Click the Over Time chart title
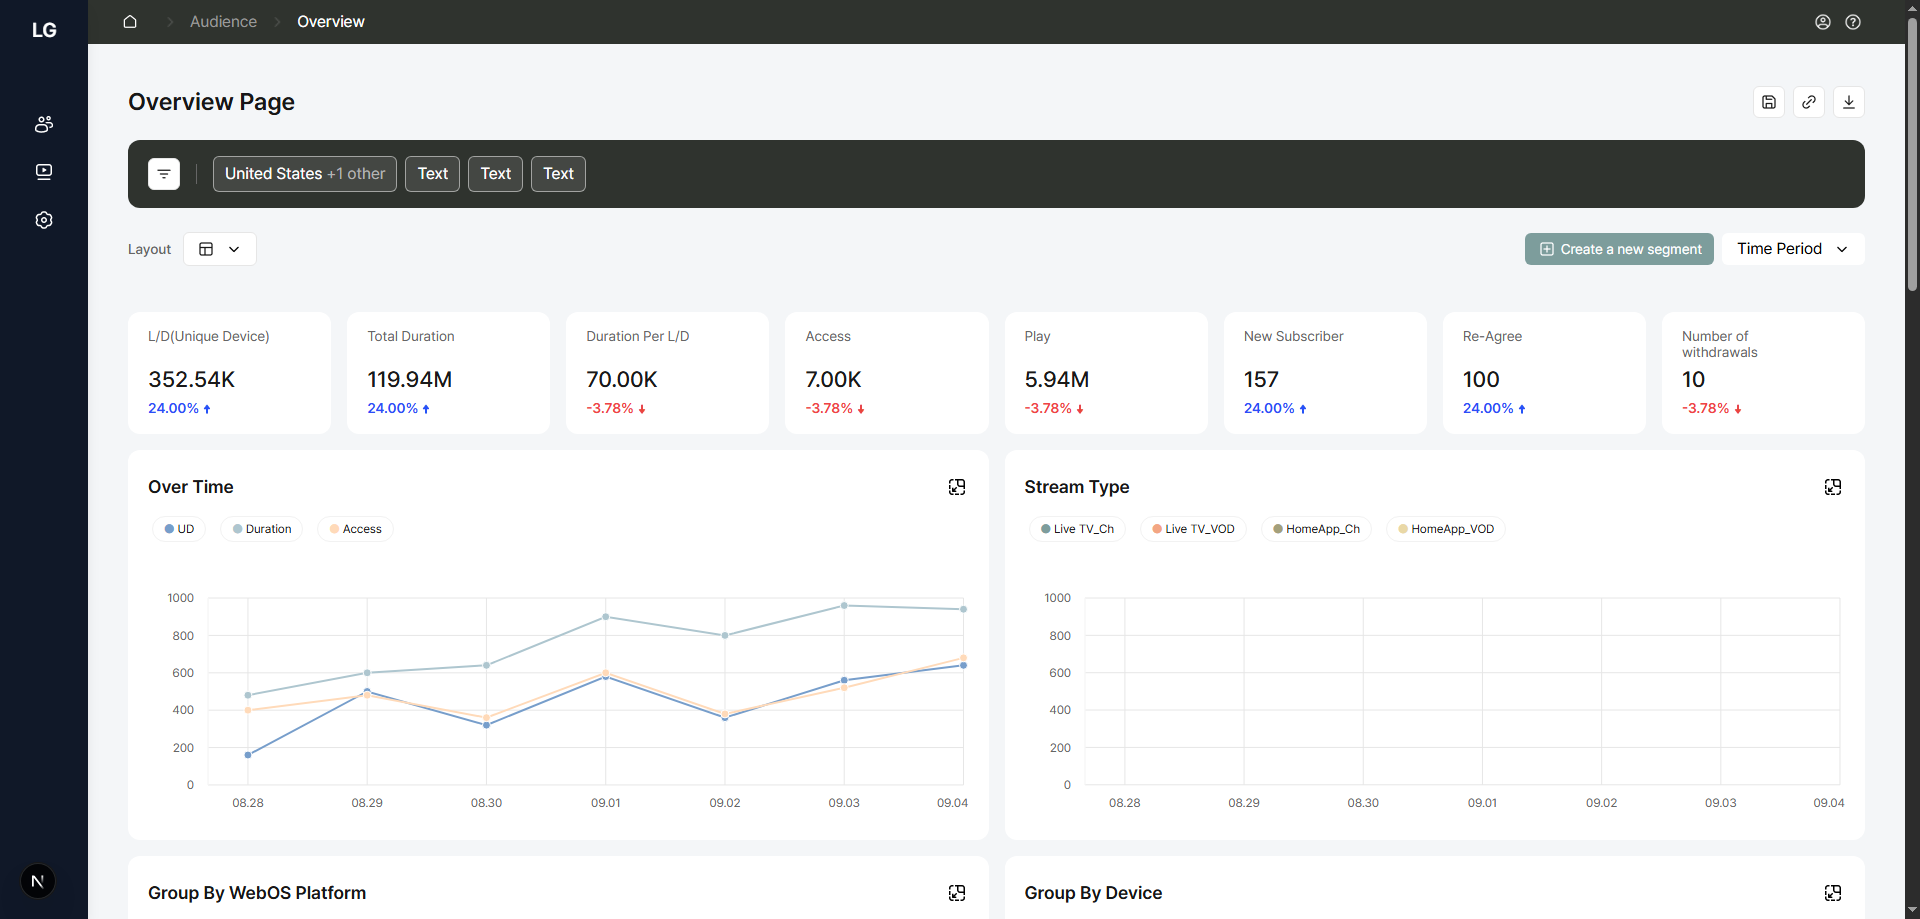The width and height of the screenshot is (1920, 919). [x=191, y=487]
